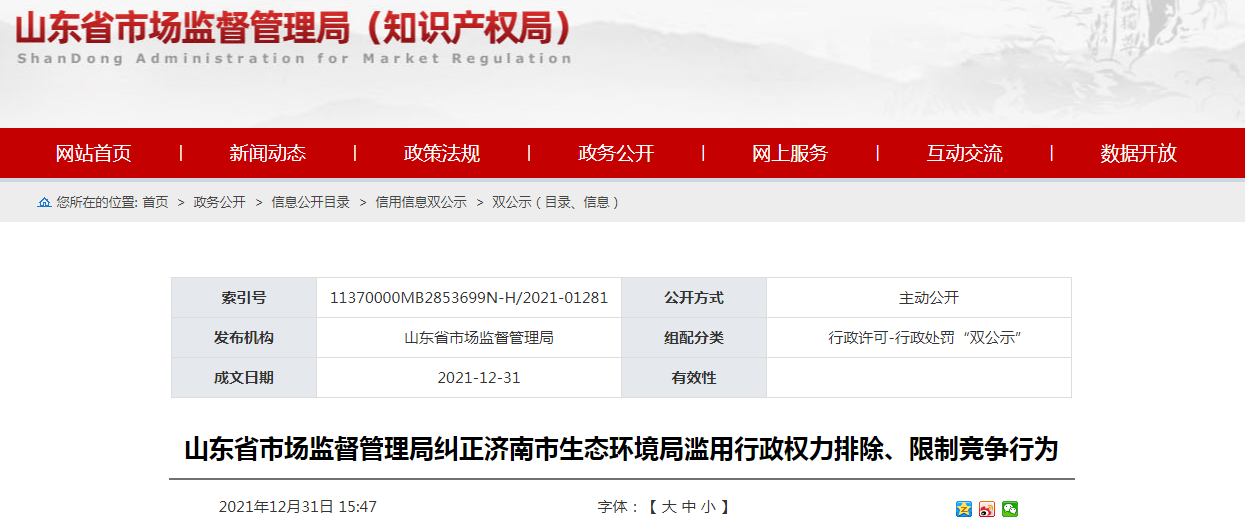Set font size to 大
Viewport: 1245px width, 522px height.
pyautogui.click(x=669, y=508)
